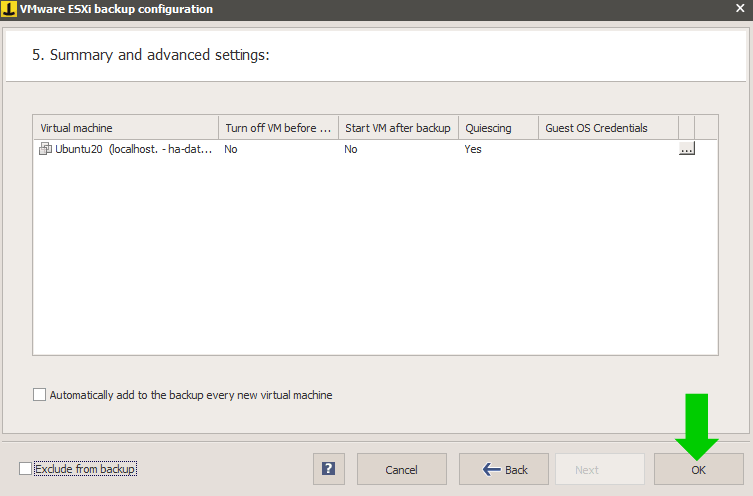This screenshot has width=753, height=496.
Task: Select the Ubuntu20 (localhost. - ha-dat... row
Action: click(375, 149)
